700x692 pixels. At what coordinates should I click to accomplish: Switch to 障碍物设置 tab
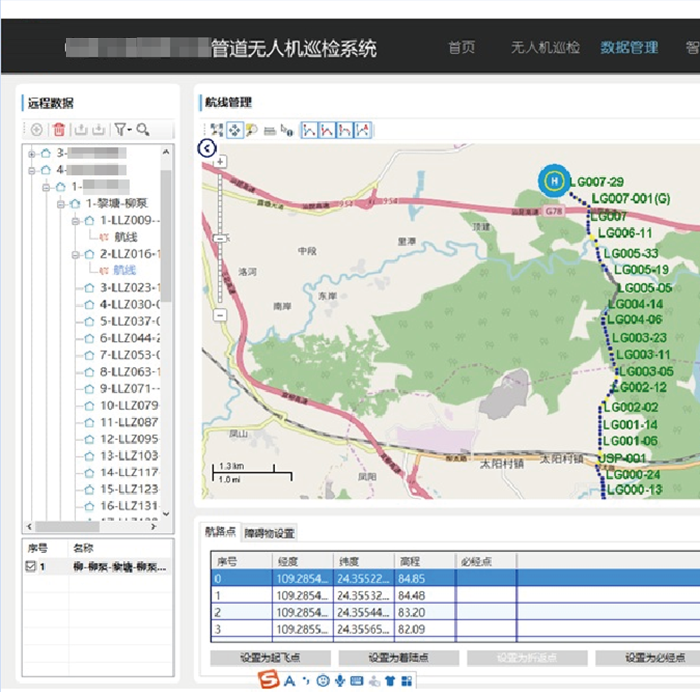[x=269, y=533]
